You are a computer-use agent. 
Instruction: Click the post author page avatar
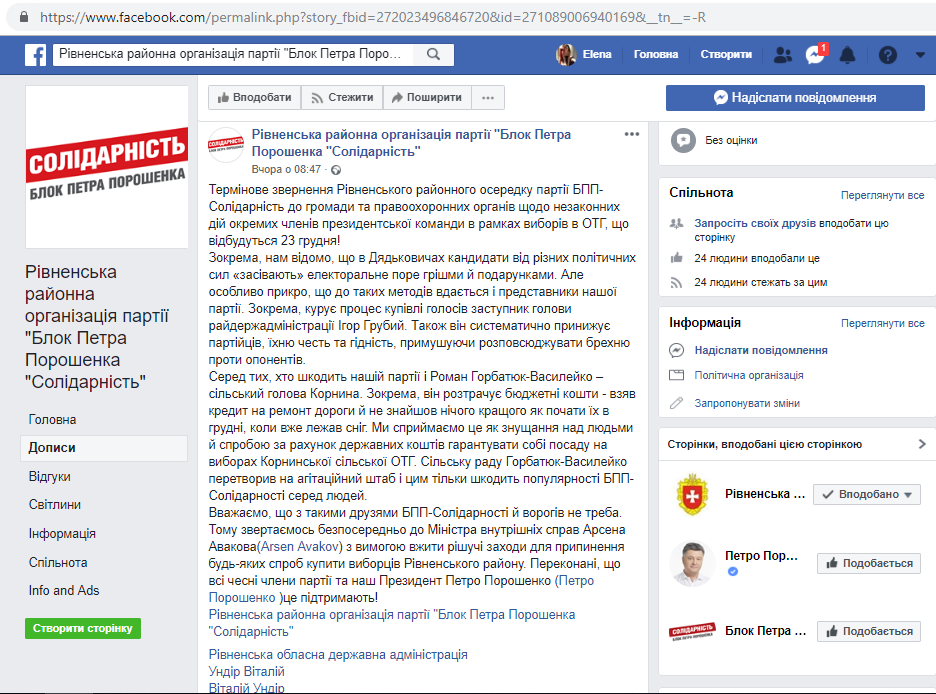[x=226, y=145]
